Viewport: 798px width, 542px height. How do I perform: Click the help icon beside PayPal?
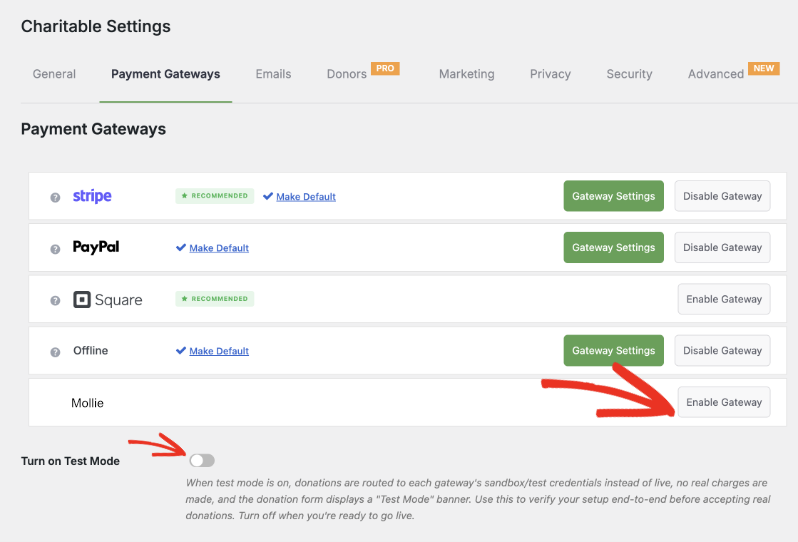(55, 249)
